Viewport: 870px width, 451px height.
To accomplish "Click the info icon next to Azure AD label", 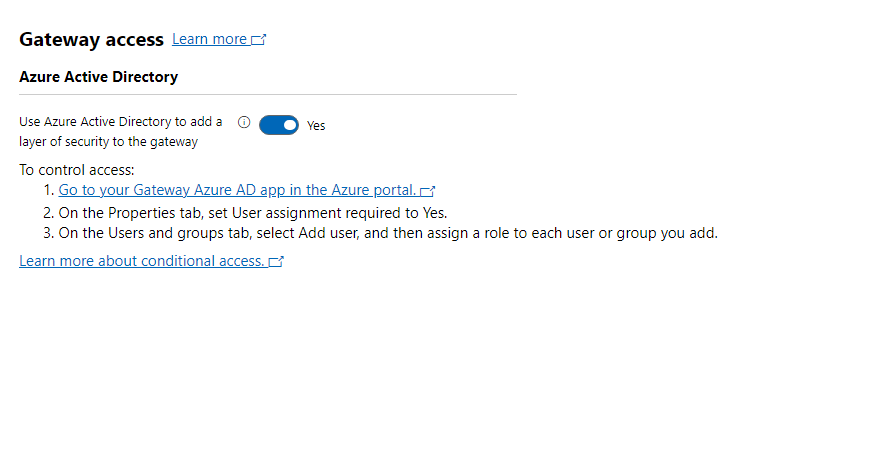I will (x=244, y=122).
